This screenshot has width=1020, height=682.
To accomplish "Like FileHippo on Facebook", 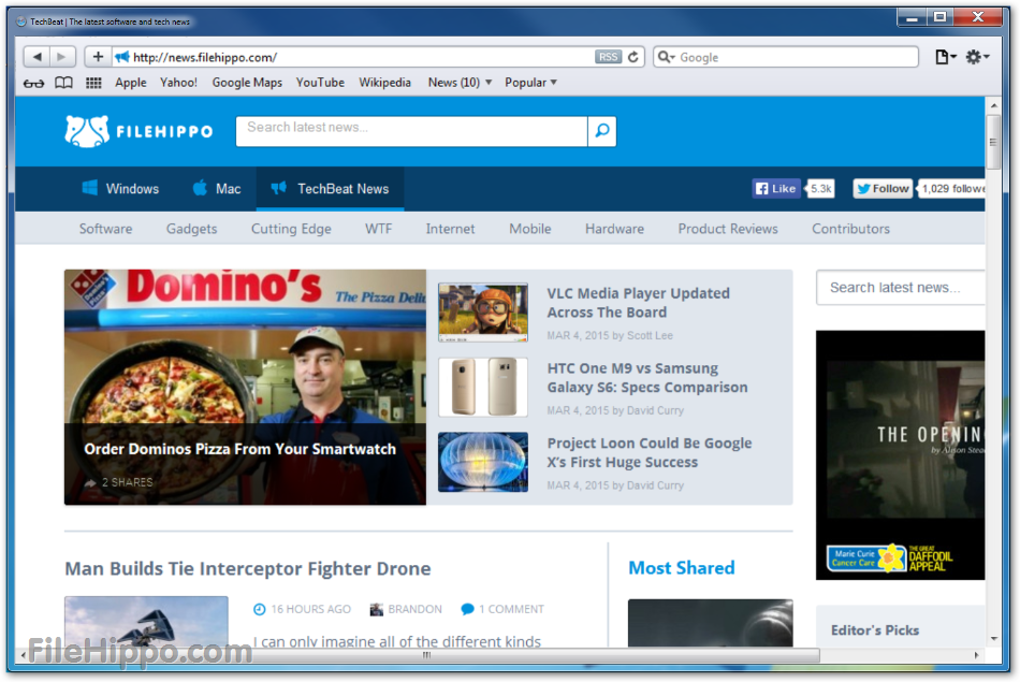I will click(x=776, y=189).
